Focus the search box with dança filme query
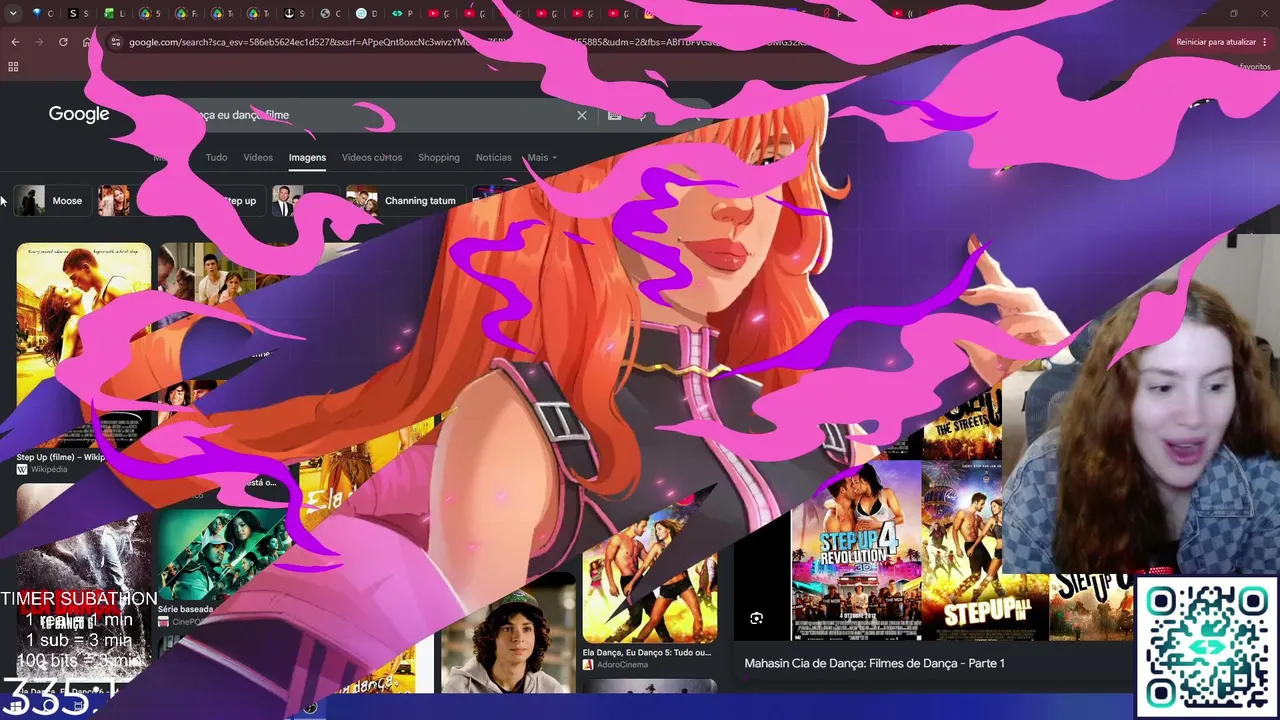 (380, 115)
